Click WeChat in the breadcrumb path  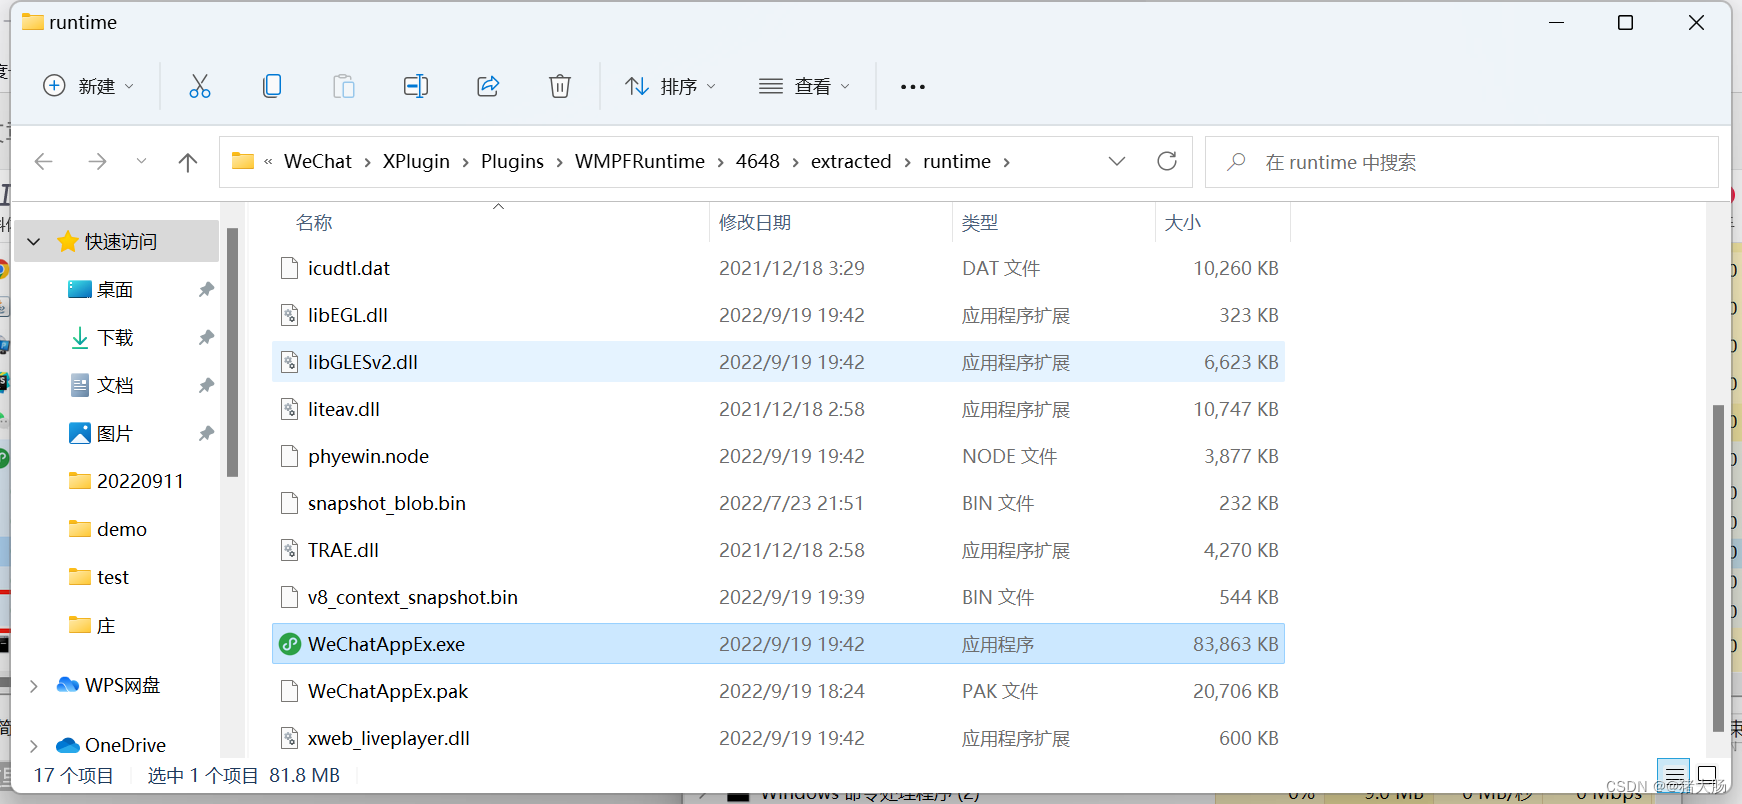tap(318, 161)
